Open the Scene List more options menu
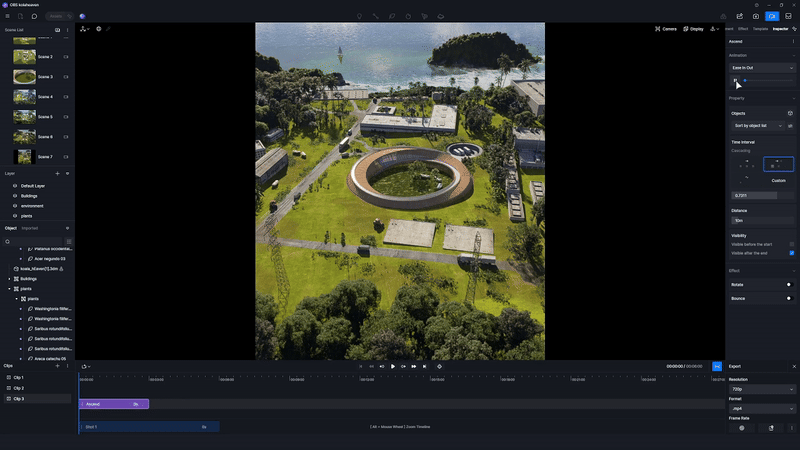The width and height of the screenshot is (800, 450). (67, 30)
